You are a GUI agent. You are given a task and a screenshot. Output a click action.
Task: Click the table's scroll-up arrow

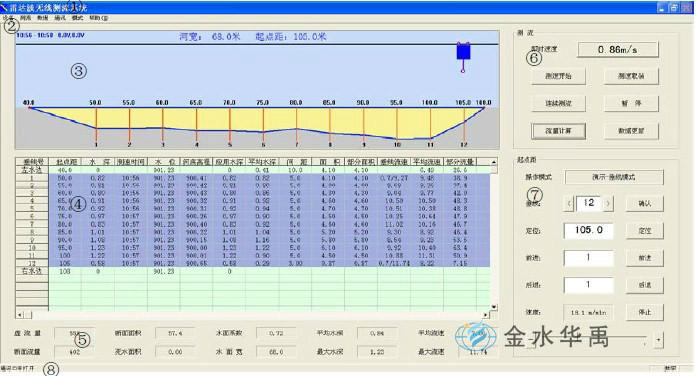(x=493, y=162)
